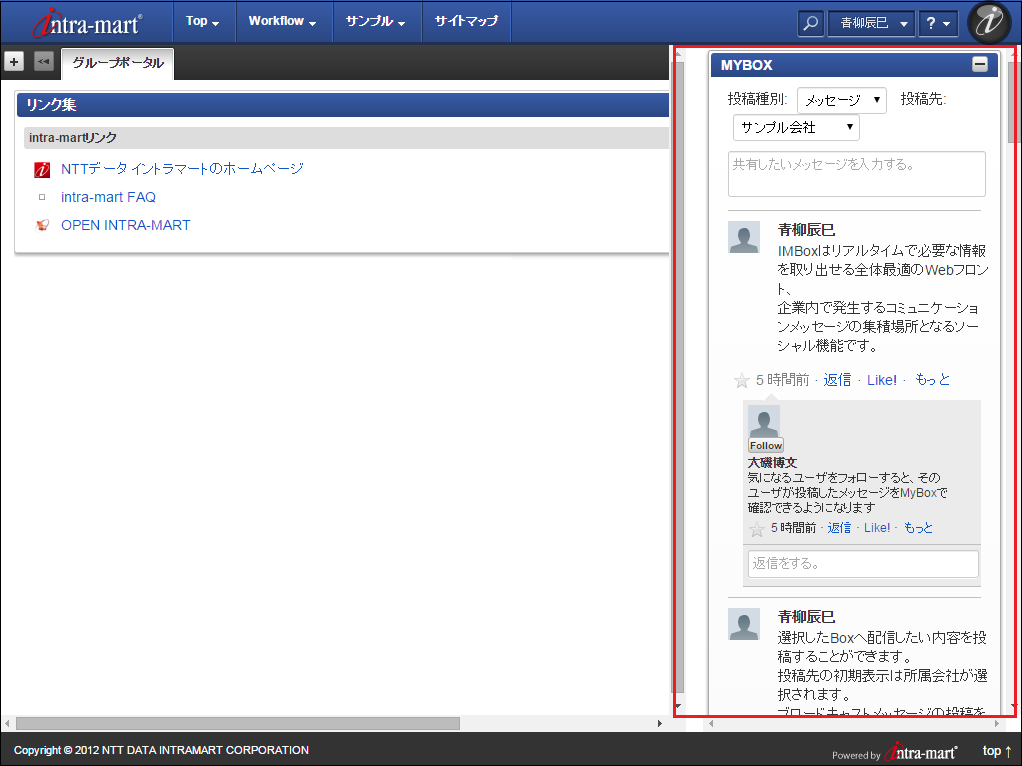Open the 投稿種別 メッセージ dropdown
The height and width of the screenshot is (766, 1022).
click(x=841, y=100)
